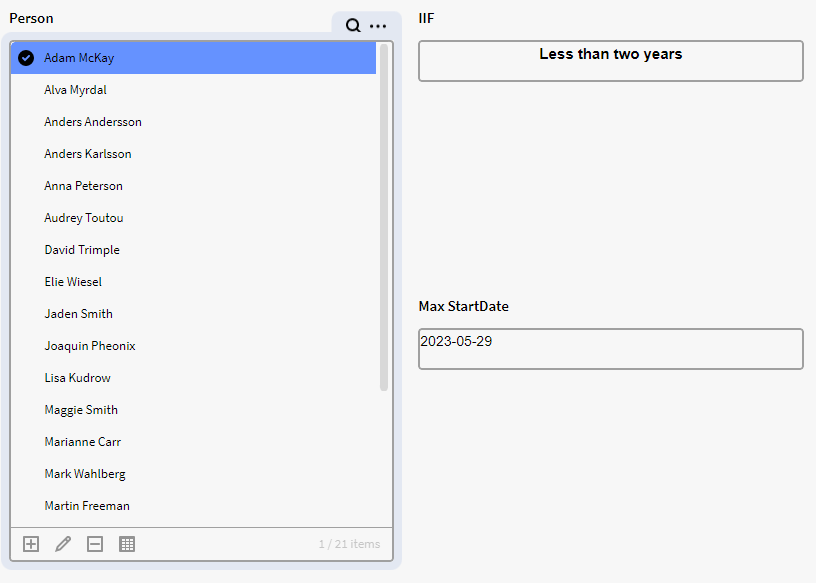Choose Anna Peterson in Person list
Image resolution: width=816 pixels, height=583 pixels.
click(x=84, y=186)
